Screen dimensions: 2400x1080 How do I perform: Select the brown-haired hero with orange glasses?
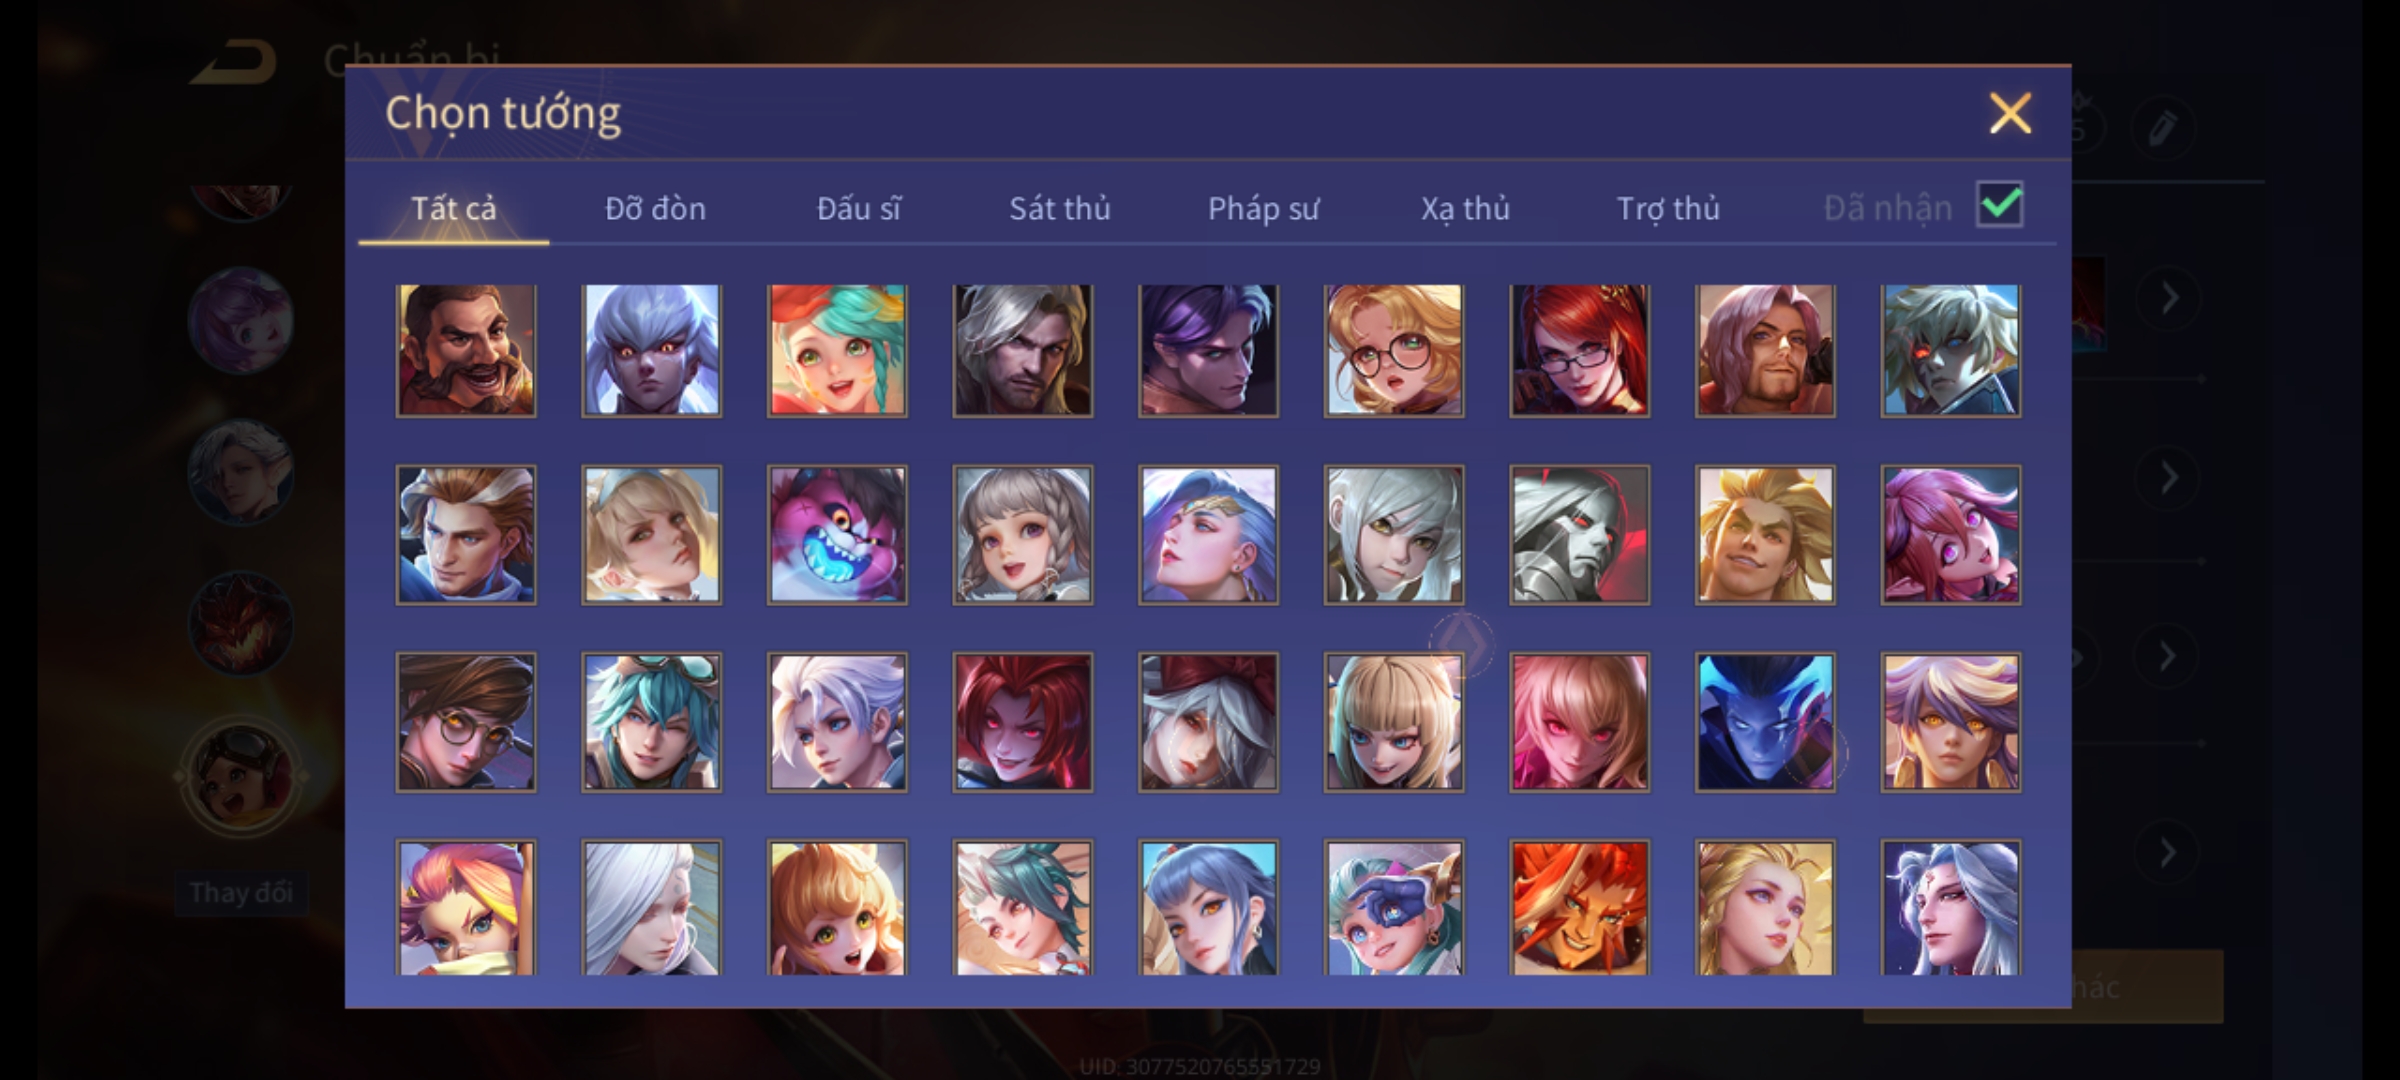[x=466, y=722]
